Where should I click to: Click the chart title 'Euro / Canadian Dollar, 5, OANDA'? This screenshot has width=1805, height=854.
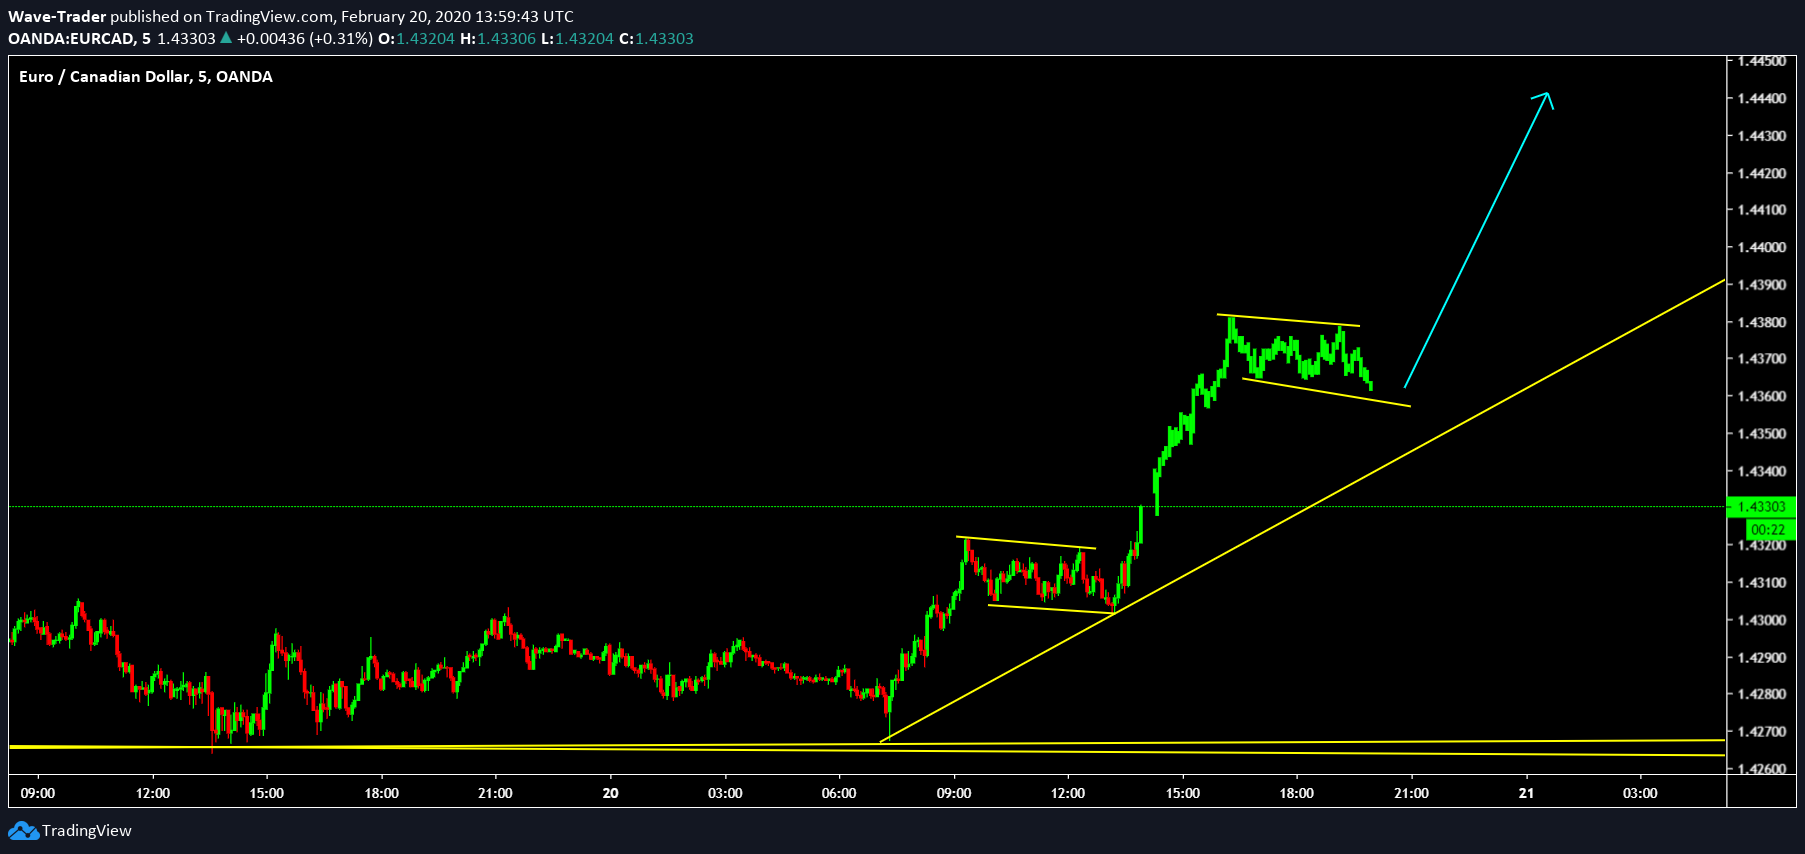(146, 77)
